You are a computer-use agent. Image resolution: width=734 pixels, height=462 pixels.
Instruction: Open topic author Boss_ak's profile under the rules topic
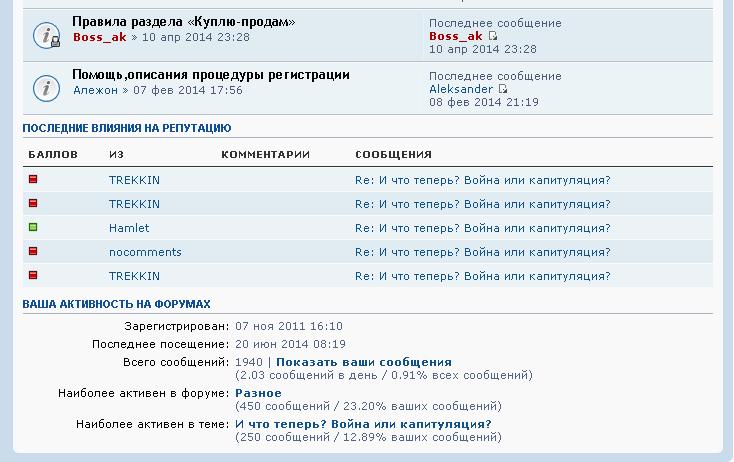(100, 37)
